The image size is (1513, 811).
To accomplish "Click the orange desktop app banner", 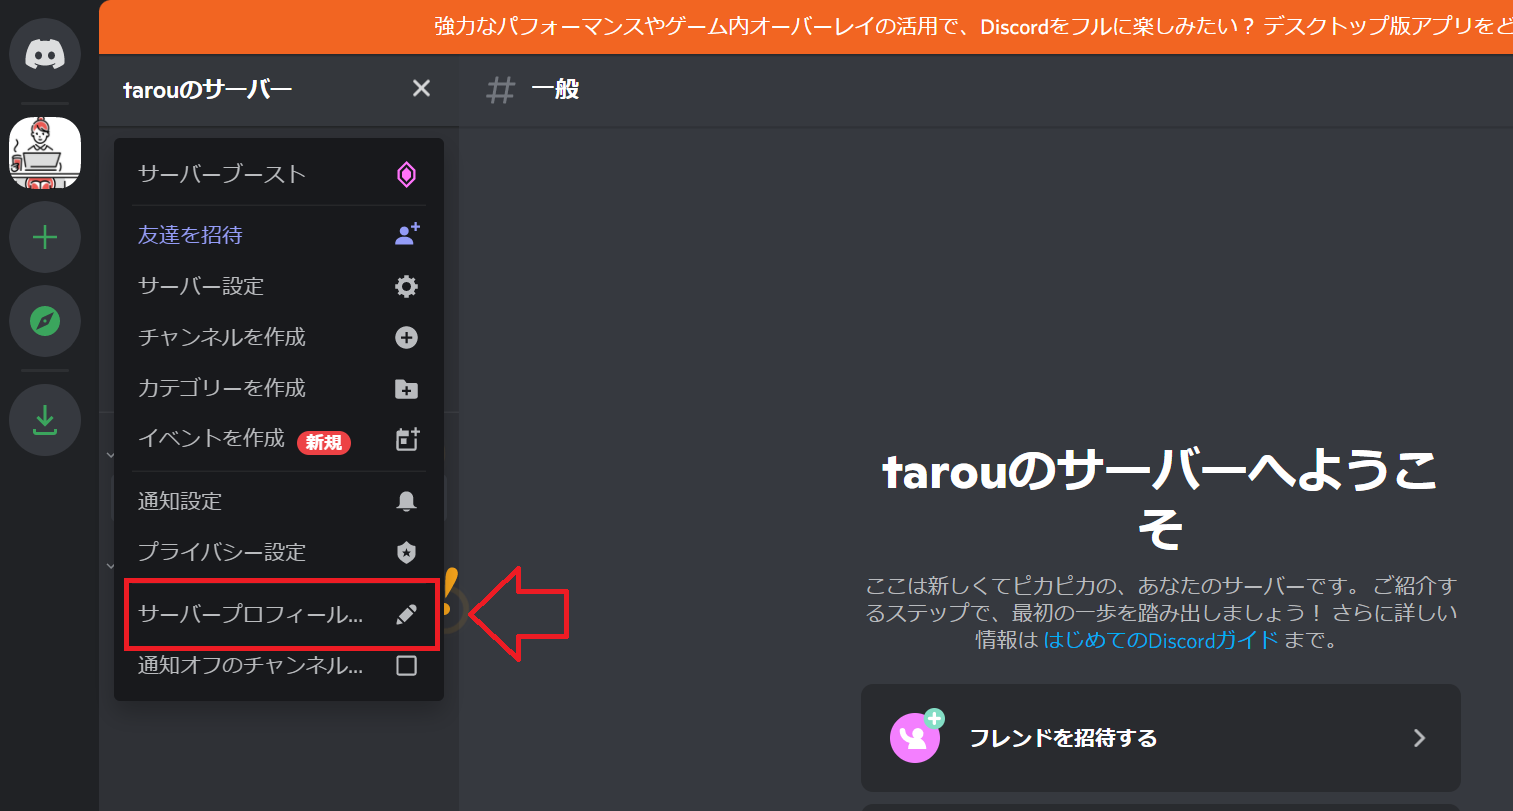I will (806, 27).
